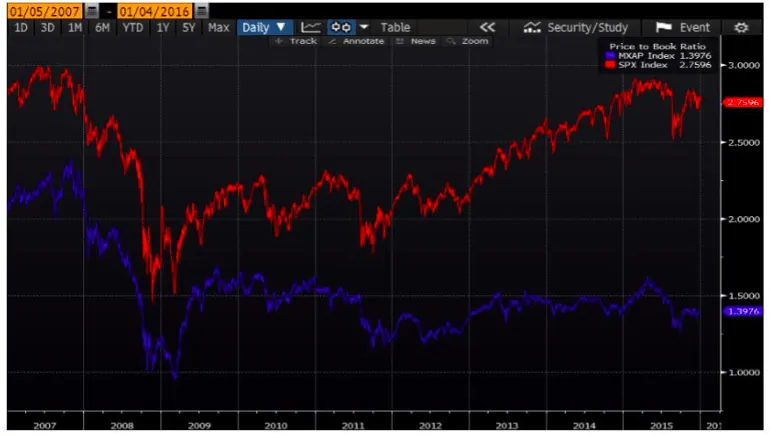Expand the chart style dropdown arrow
This screenshot has width=770, height=435.
point(364,27)
